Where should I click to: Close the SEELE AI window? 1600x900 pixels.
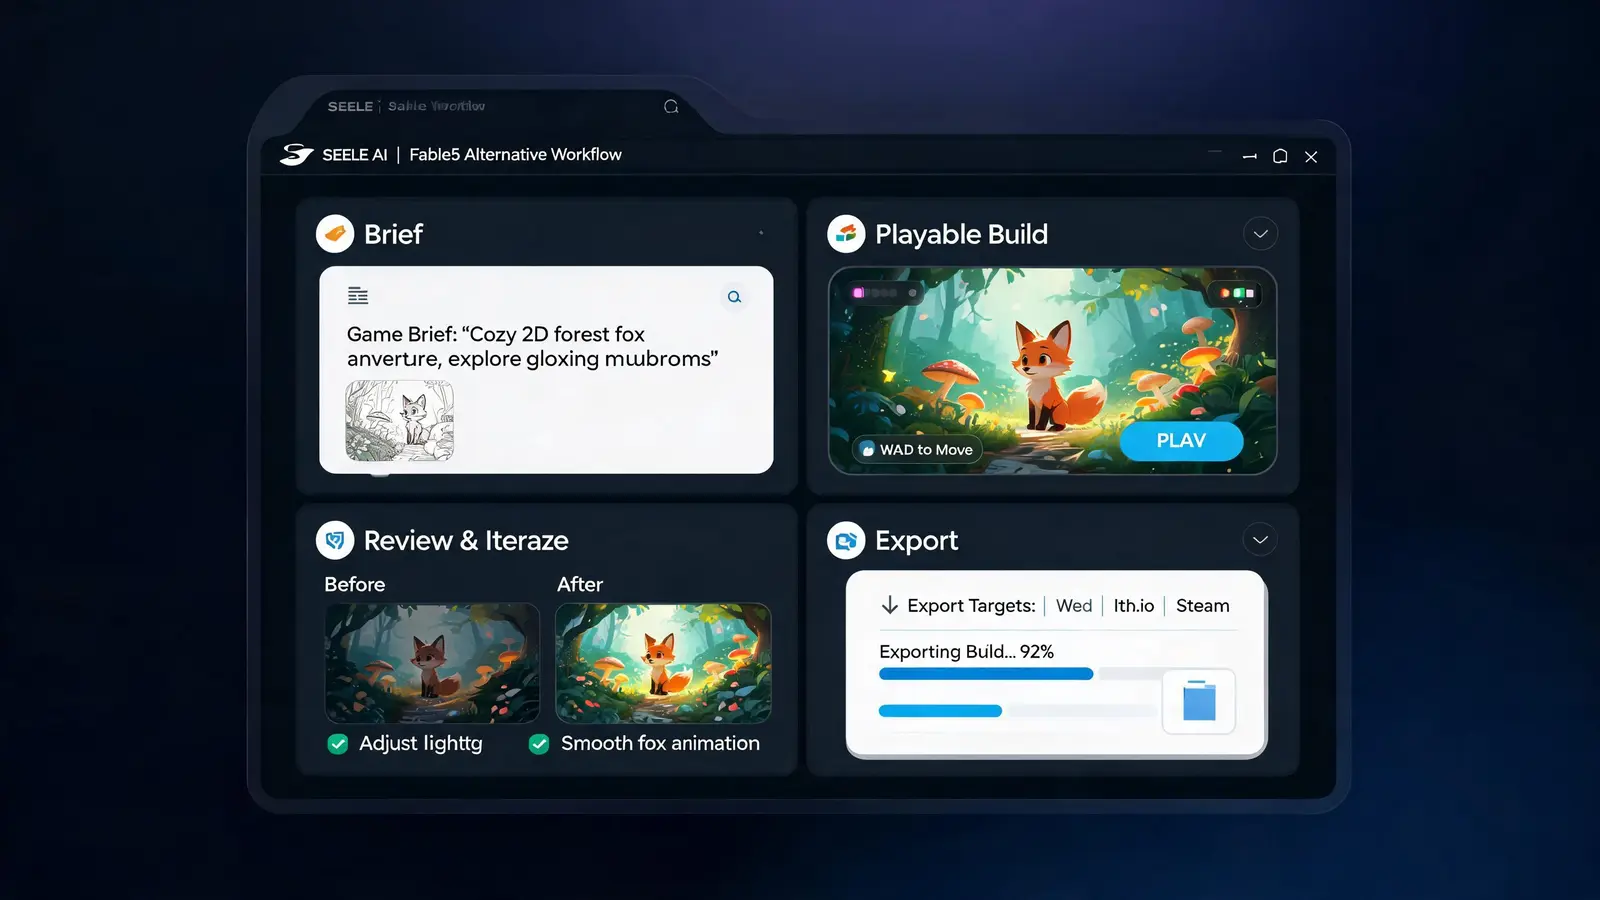tap(1311, 156)
